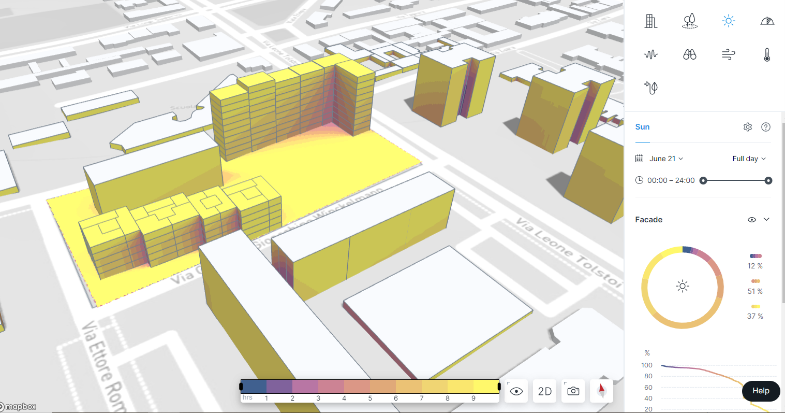Viewport: 785px width, 413px height.
Task: Select the binoculars view analysis icon
Action: (x=689, y=55)
